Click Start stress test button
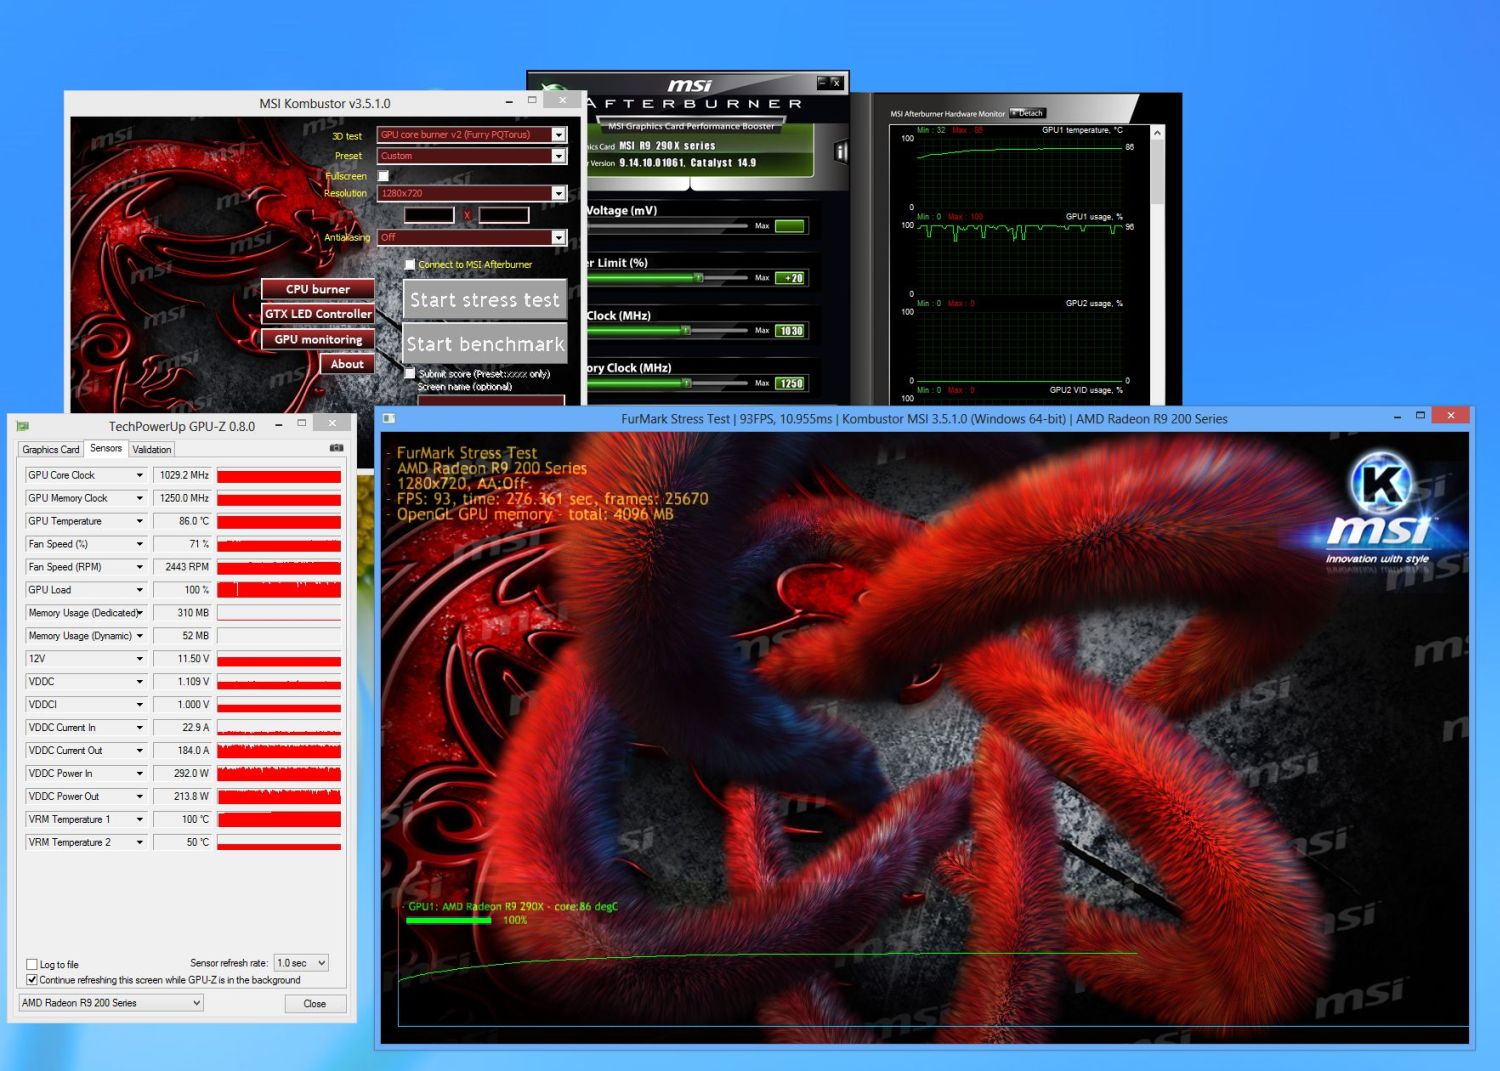The height and width of the screenshot is (1071, 1500). coord(485,300)
